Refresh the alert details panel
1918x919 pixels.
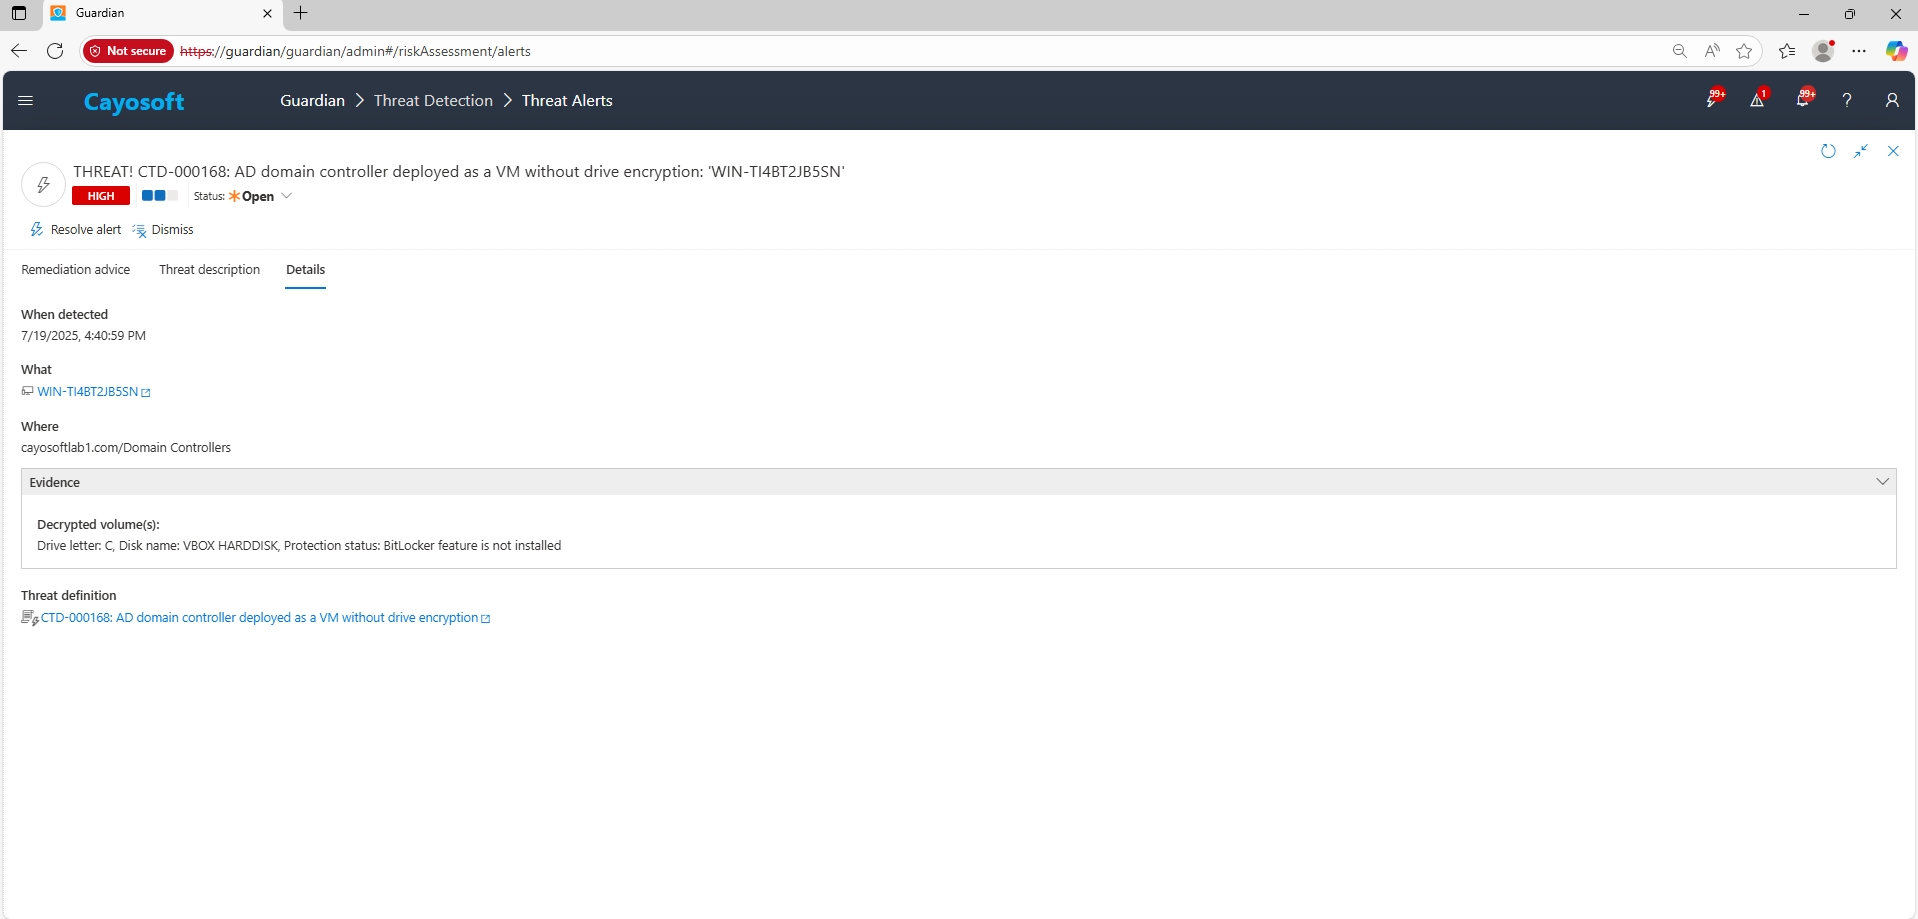(1828, 151)
